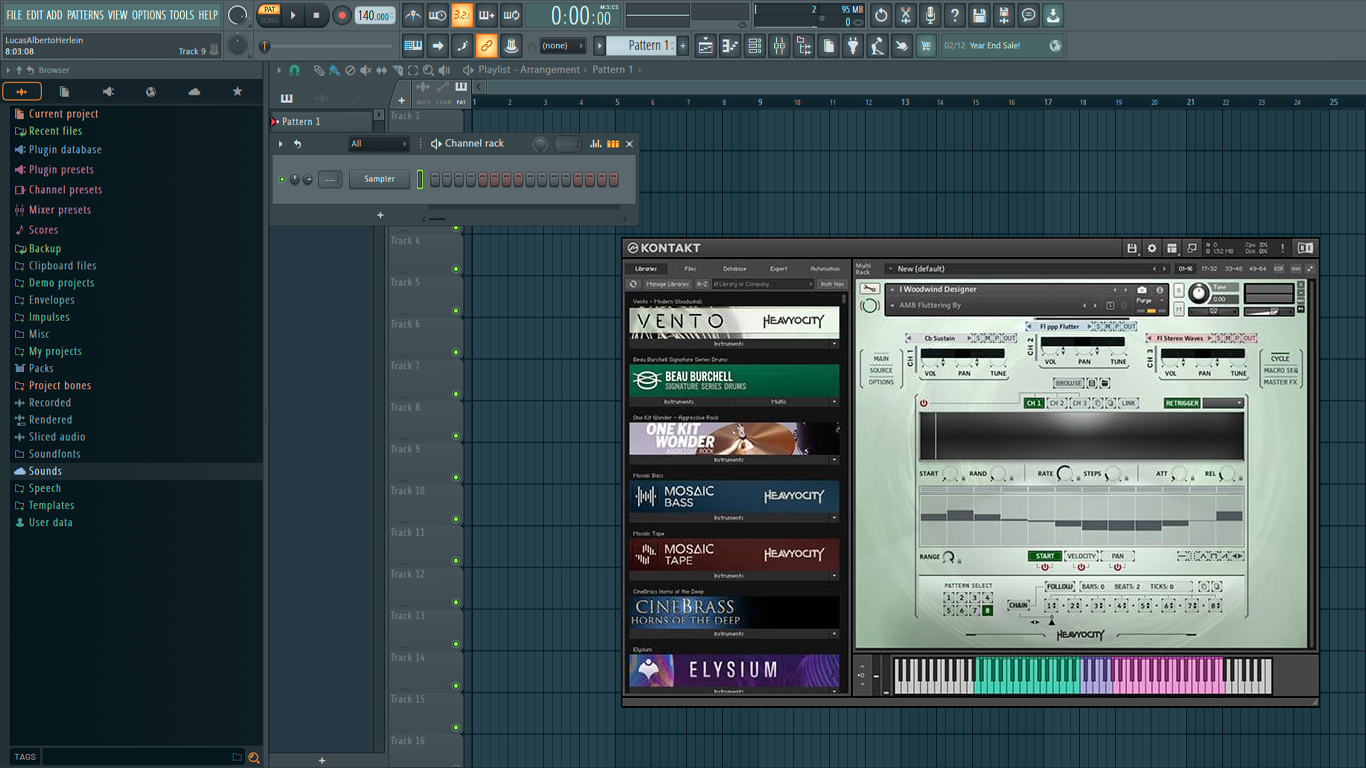The height and width of the screenshot is (768, 1366).
Task: Open the Kontakt settings gear icon
Action: pos(1151,248)
